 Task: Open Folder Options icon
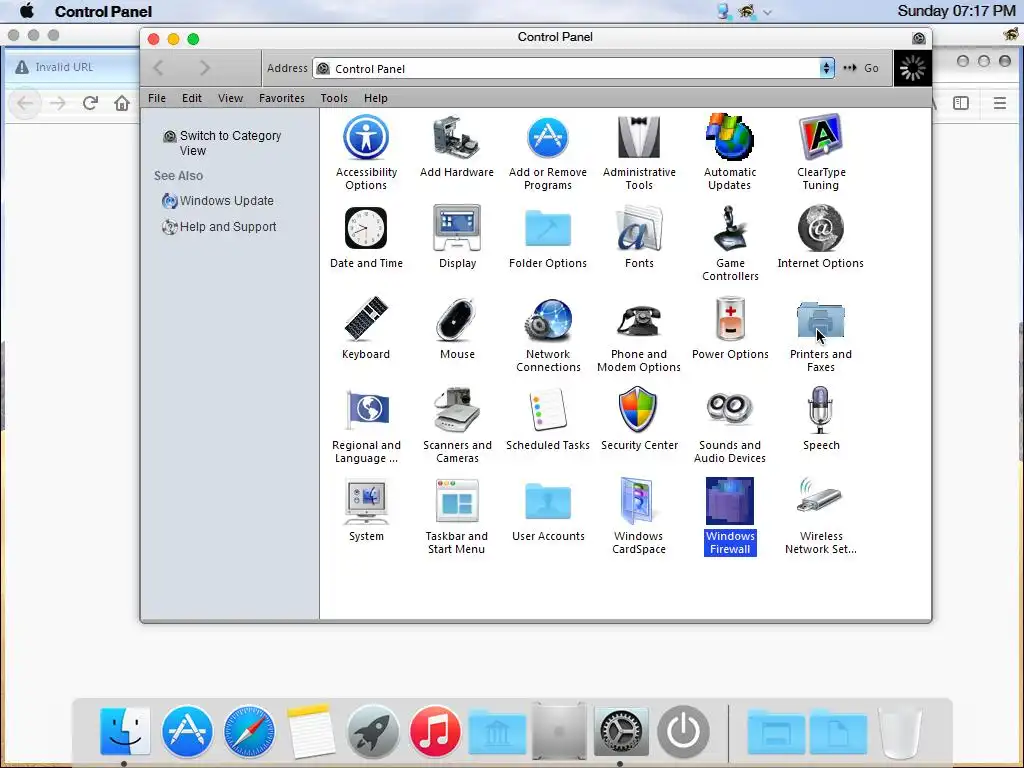(x=547, y=228)
